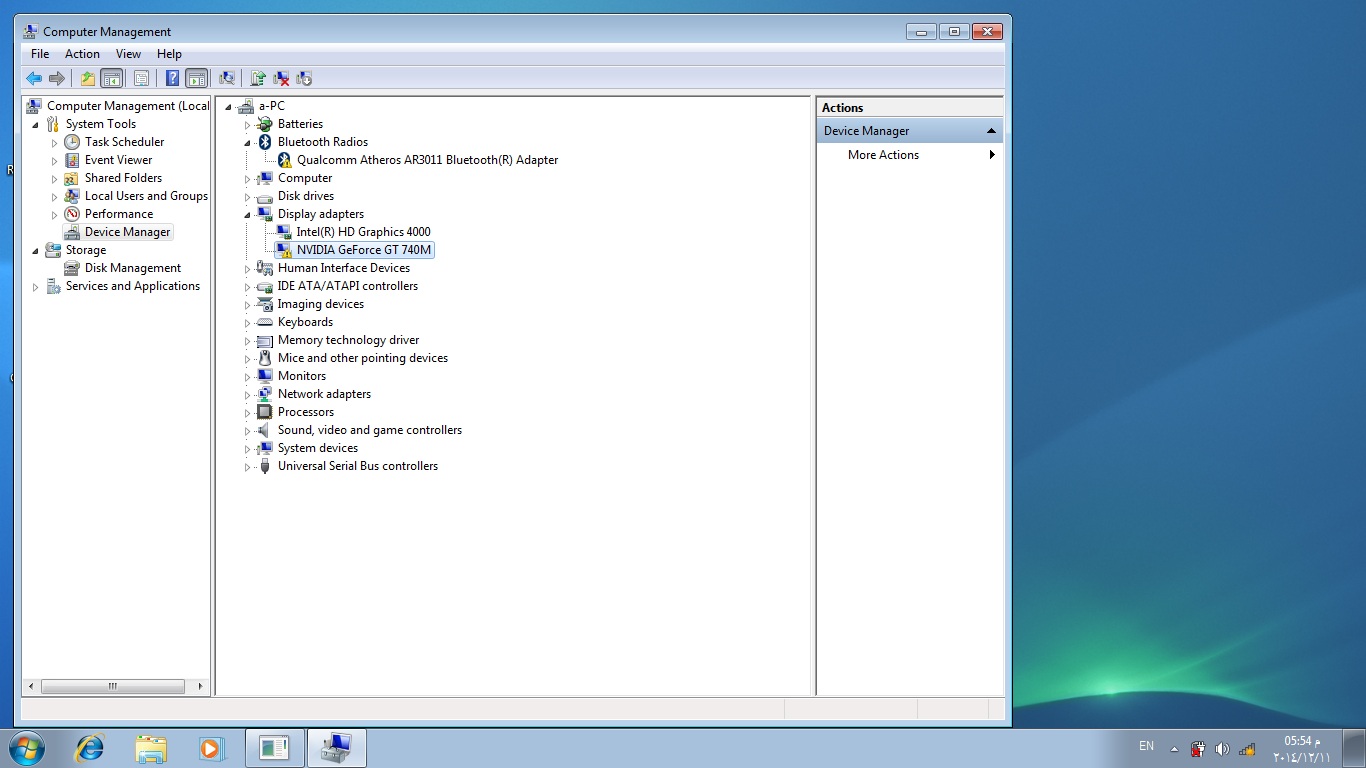Image resolution: width=1366 pixels, height=768 pixels.
Task: Open the Action menu
Action: coord(82,54)
